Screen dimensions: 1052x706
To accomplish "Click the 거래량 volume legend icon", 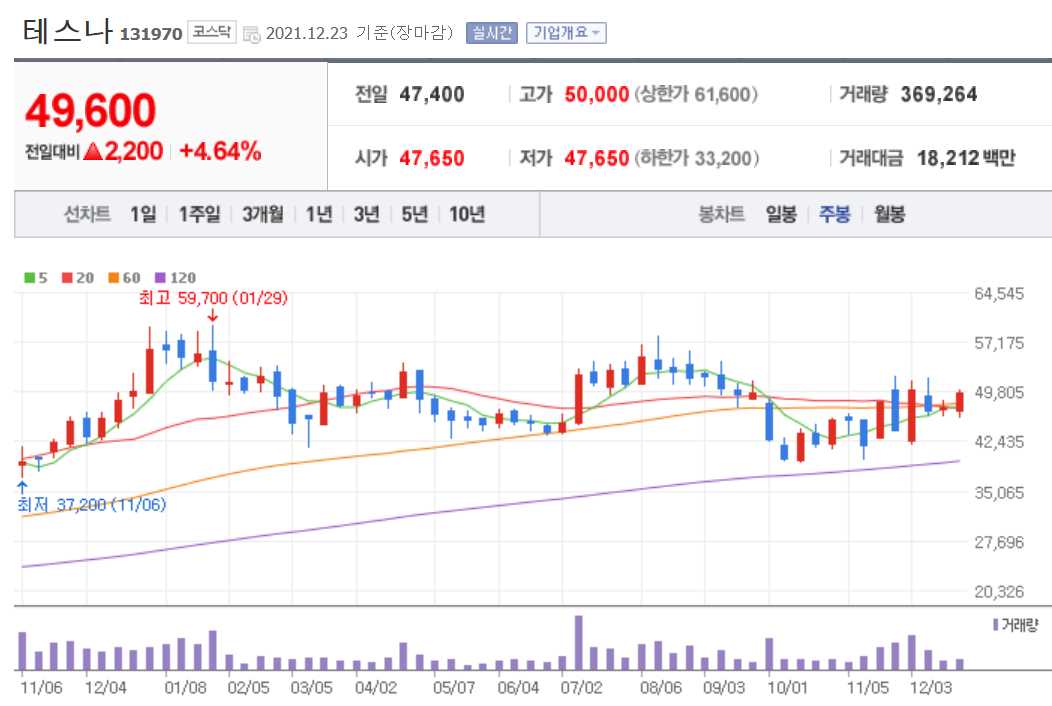I will point(995,623).
